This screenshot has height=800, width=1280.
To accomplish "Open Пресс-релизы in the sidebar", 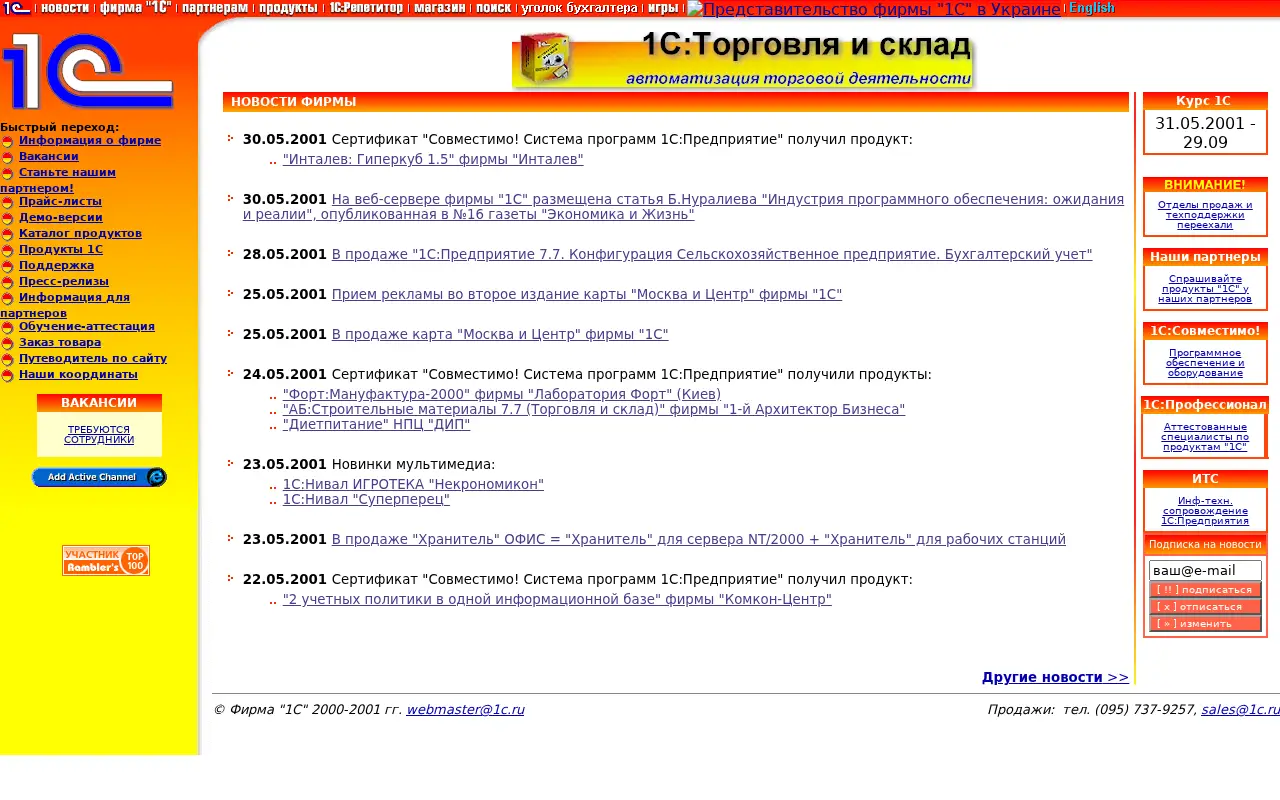I will coord(64,281).
